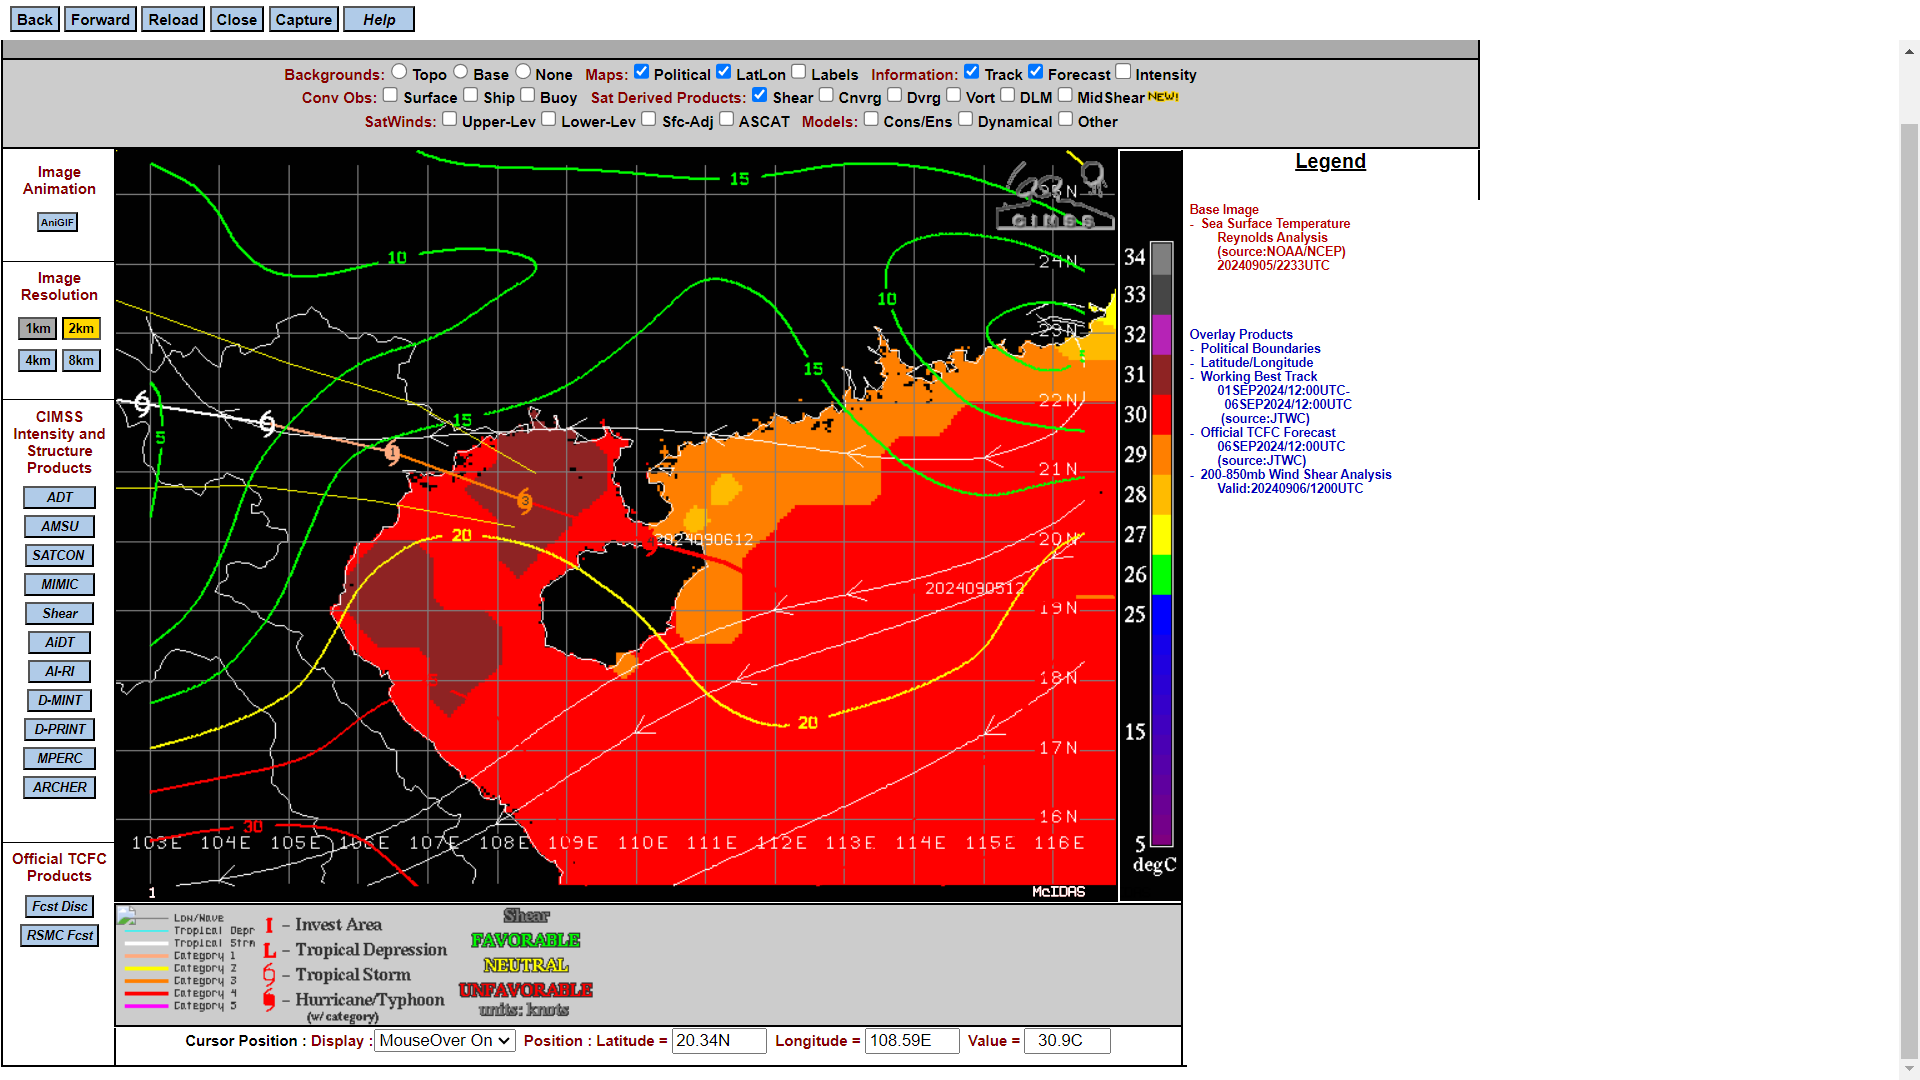Enable the Labels maps checkbox

pyautogui.click(x=799, y=72)
